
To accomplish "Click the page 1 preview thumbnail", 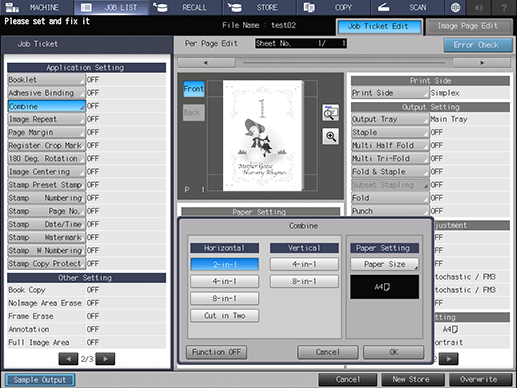I will coord(263,135).
